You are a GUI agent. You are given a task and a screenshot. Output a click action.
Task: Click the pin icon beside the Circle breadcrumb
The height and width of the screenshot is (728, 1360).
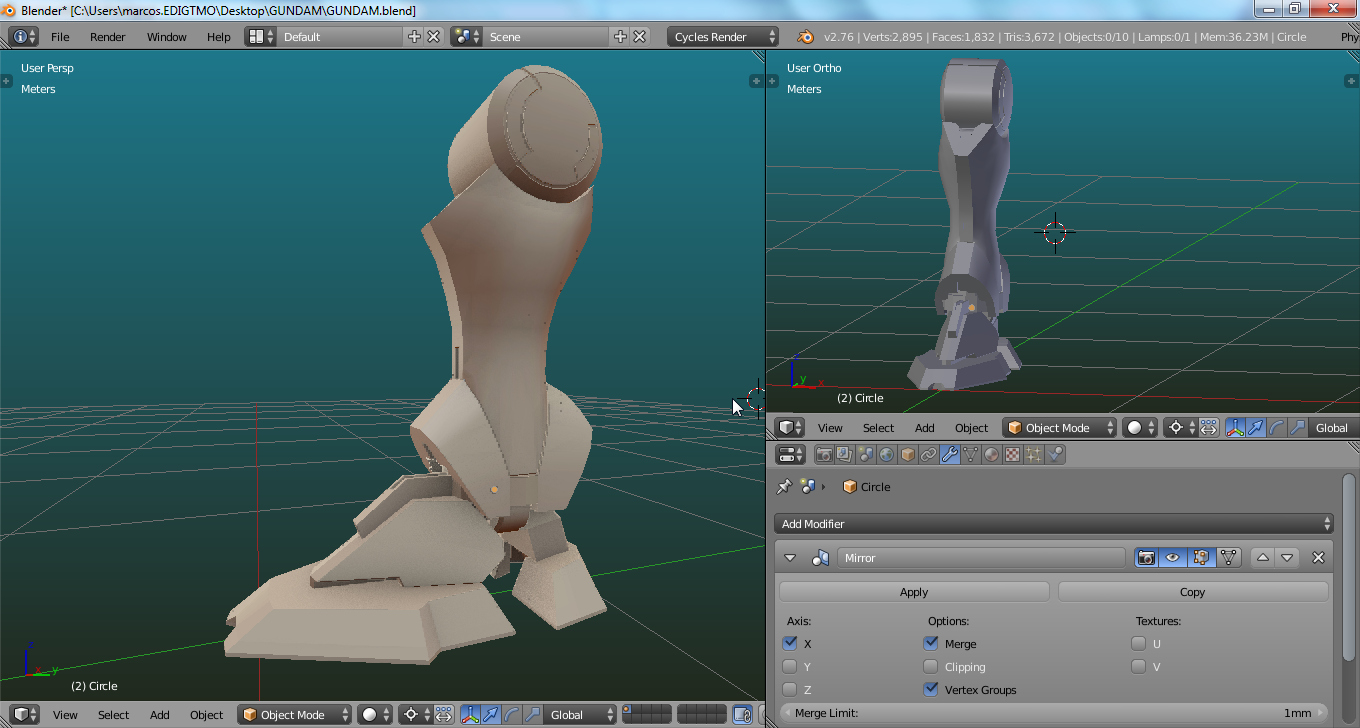785,487
